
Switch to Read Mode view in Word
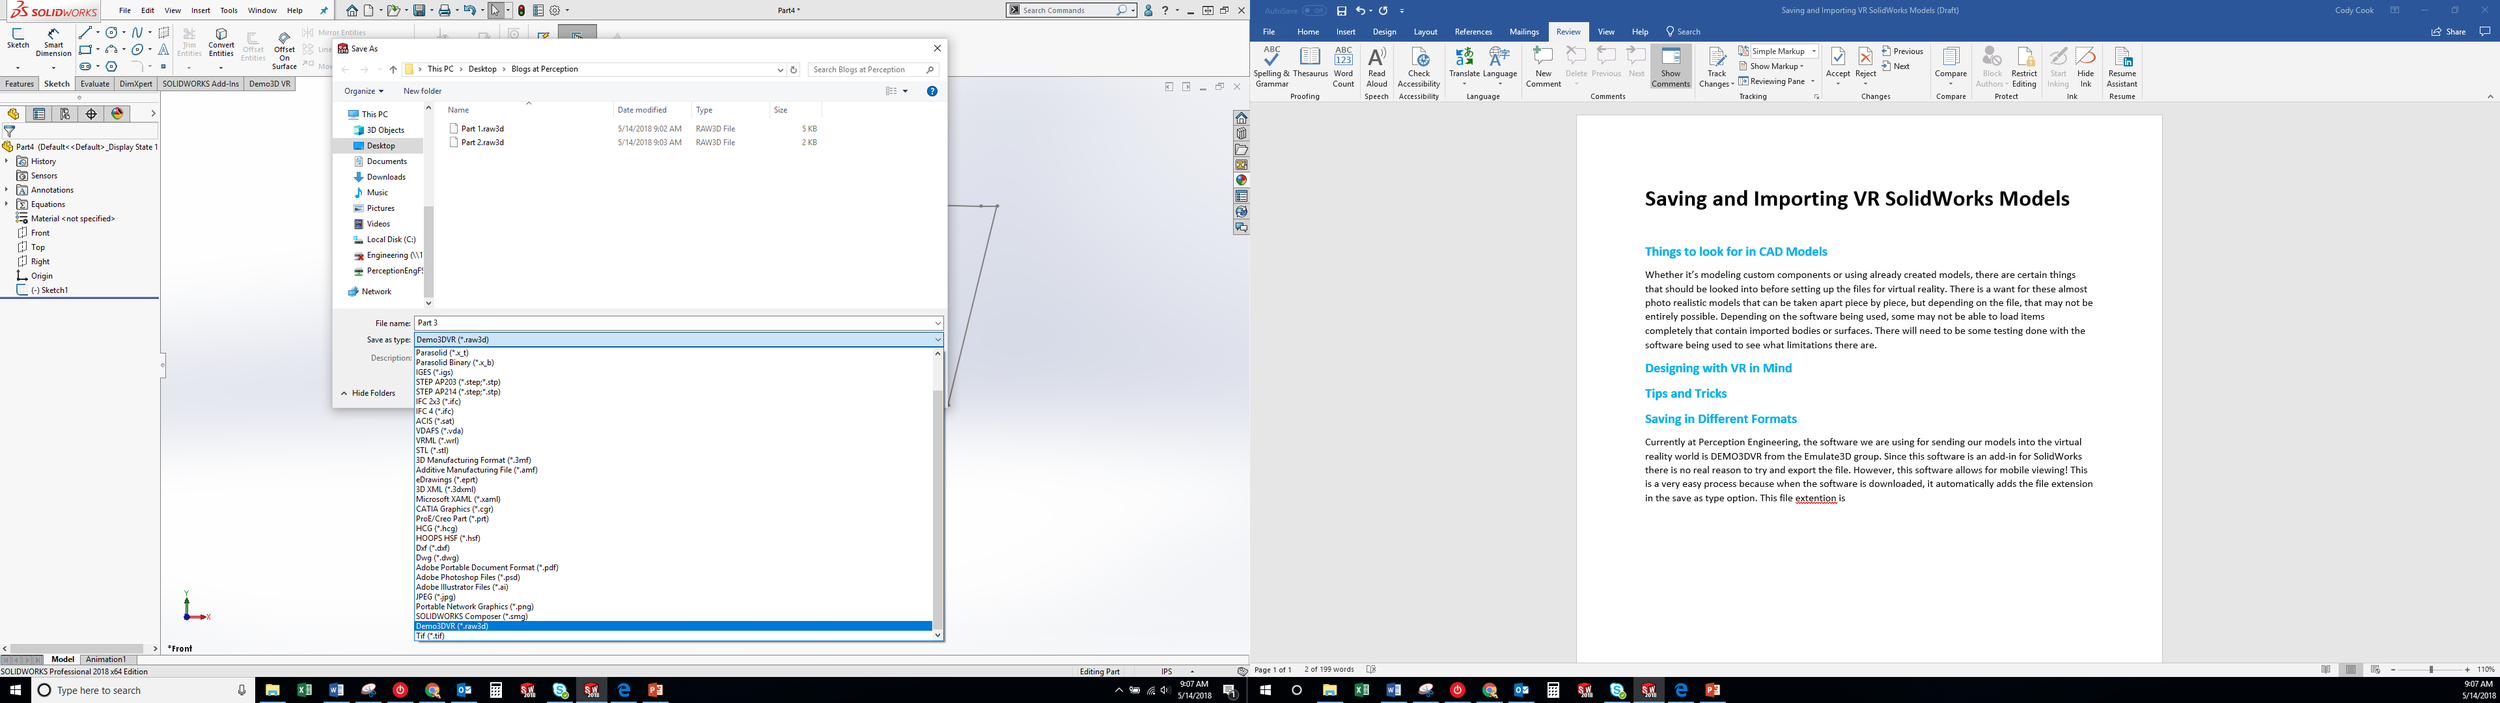pyautogui.click(x=2326, y=669)
